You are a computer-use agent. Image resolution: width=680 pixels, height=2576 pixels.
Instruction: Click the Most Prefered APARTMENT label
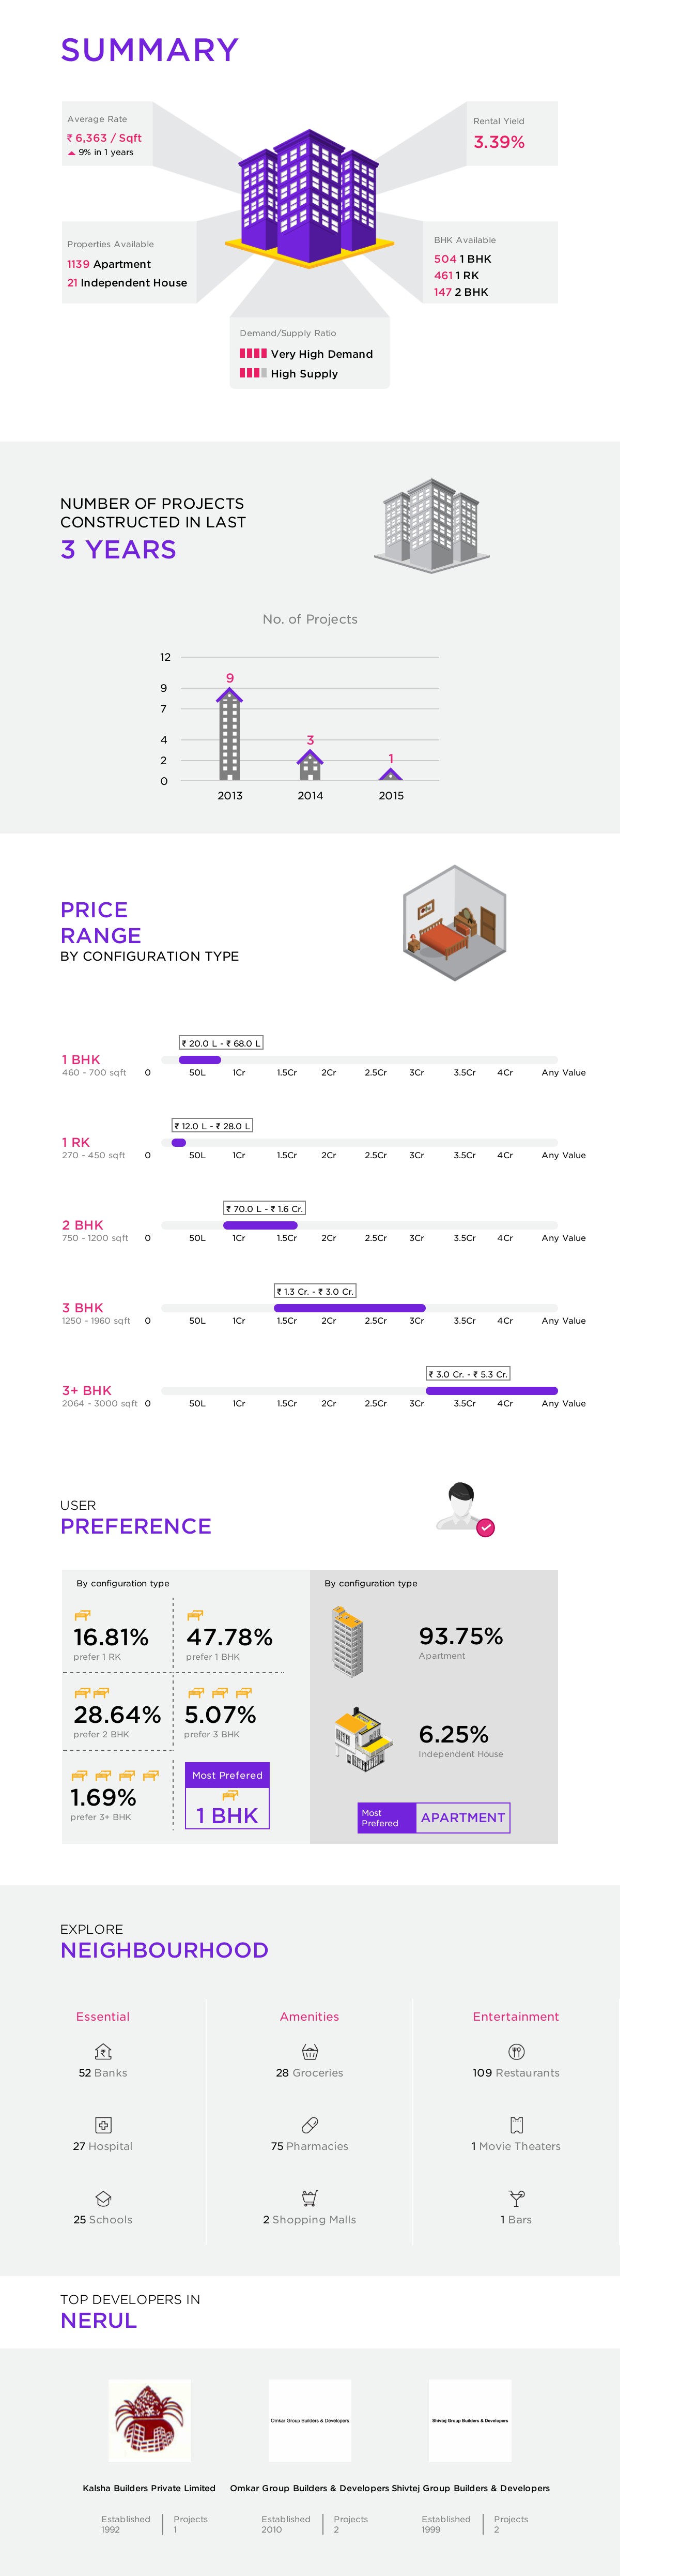click(x=434, y=1817)
